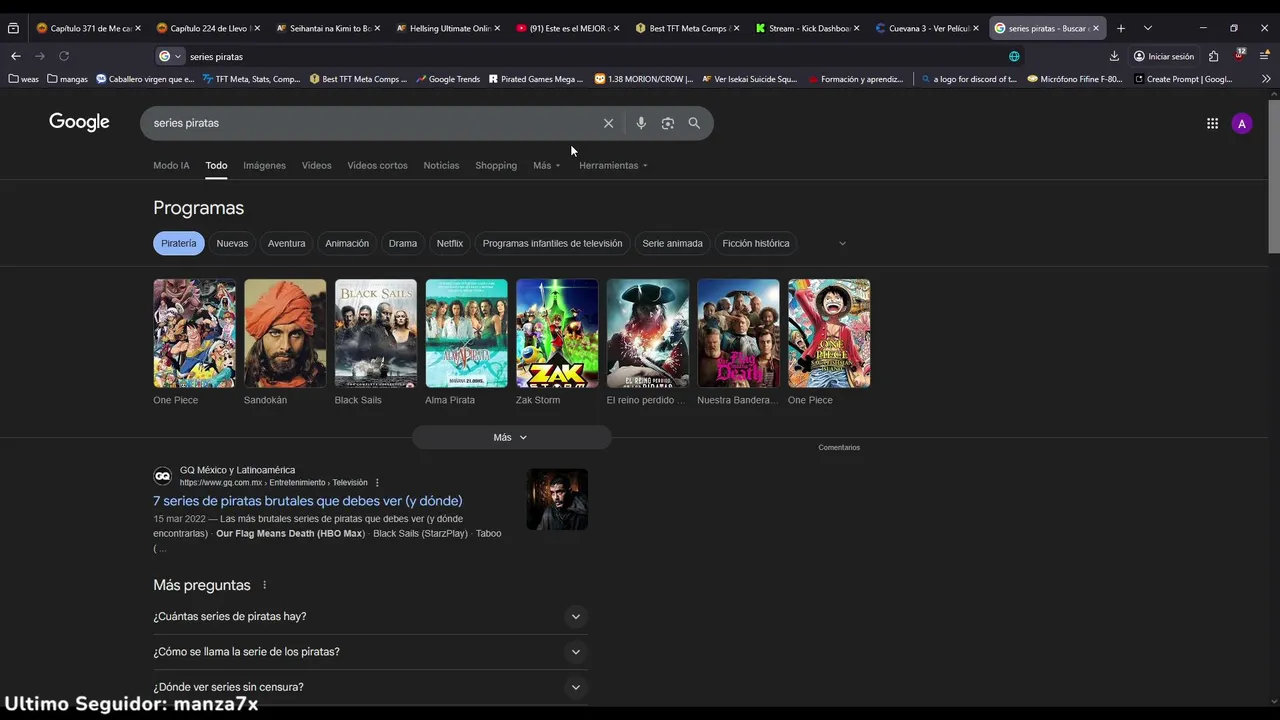Open the tab search dropdown arrow
The height and width of the screenshot is (720, 1280).
(1147, 28)
